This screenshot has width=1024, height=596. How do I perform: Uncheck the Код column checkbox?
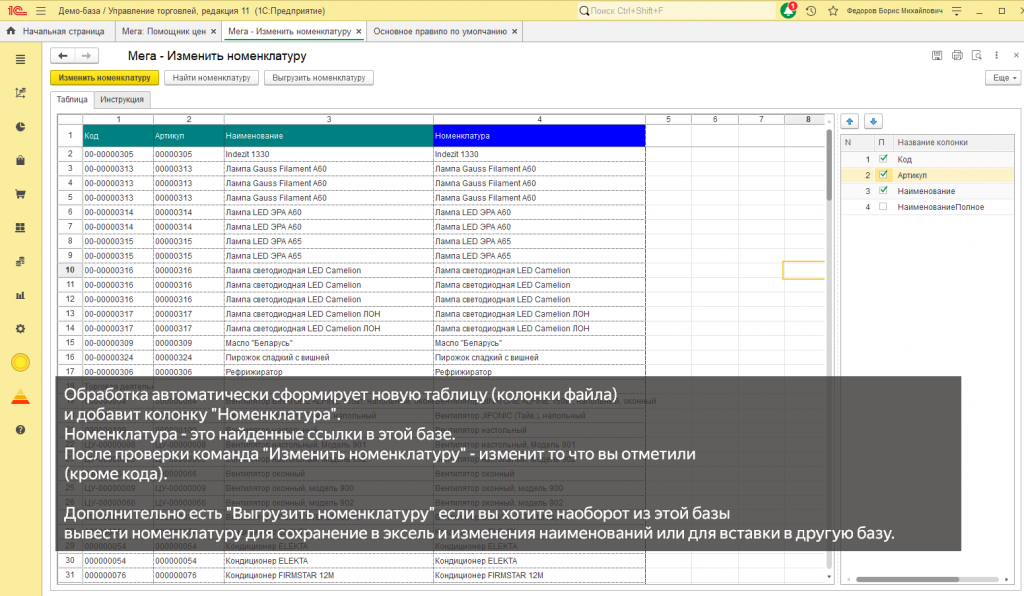[x=882, y=159]
